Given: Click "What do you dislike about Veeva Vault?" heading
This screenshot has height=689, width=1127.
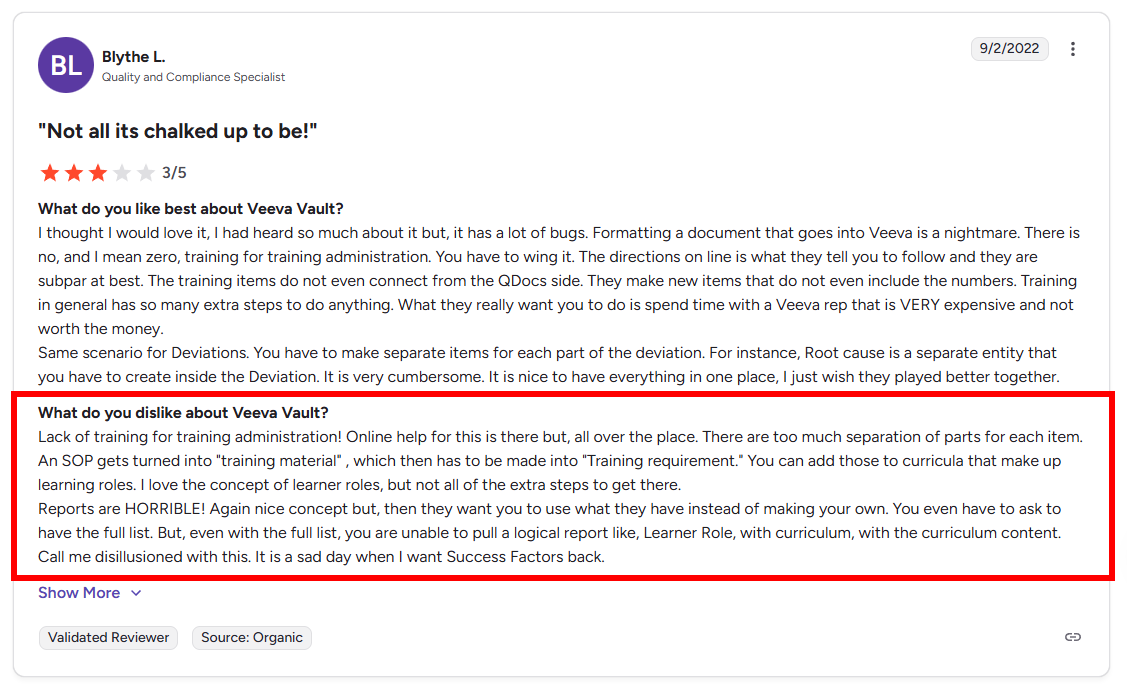Looking at the screenshot, I should [x=183, y=413].
